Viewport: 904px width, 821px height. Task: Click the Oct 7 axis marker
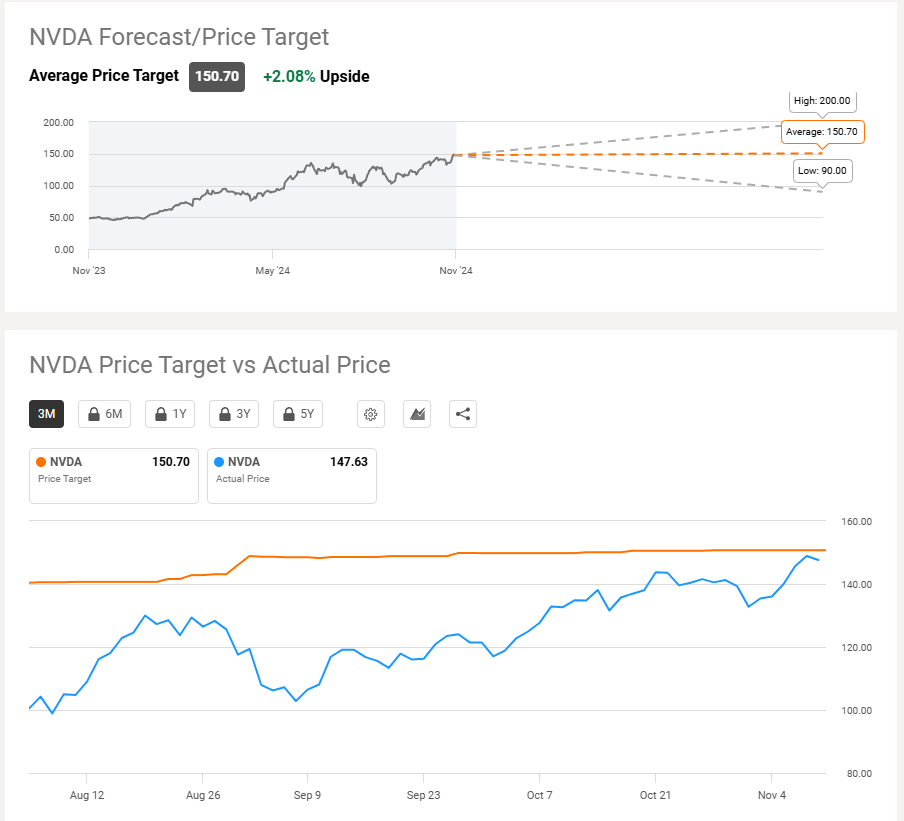(540, 795)
